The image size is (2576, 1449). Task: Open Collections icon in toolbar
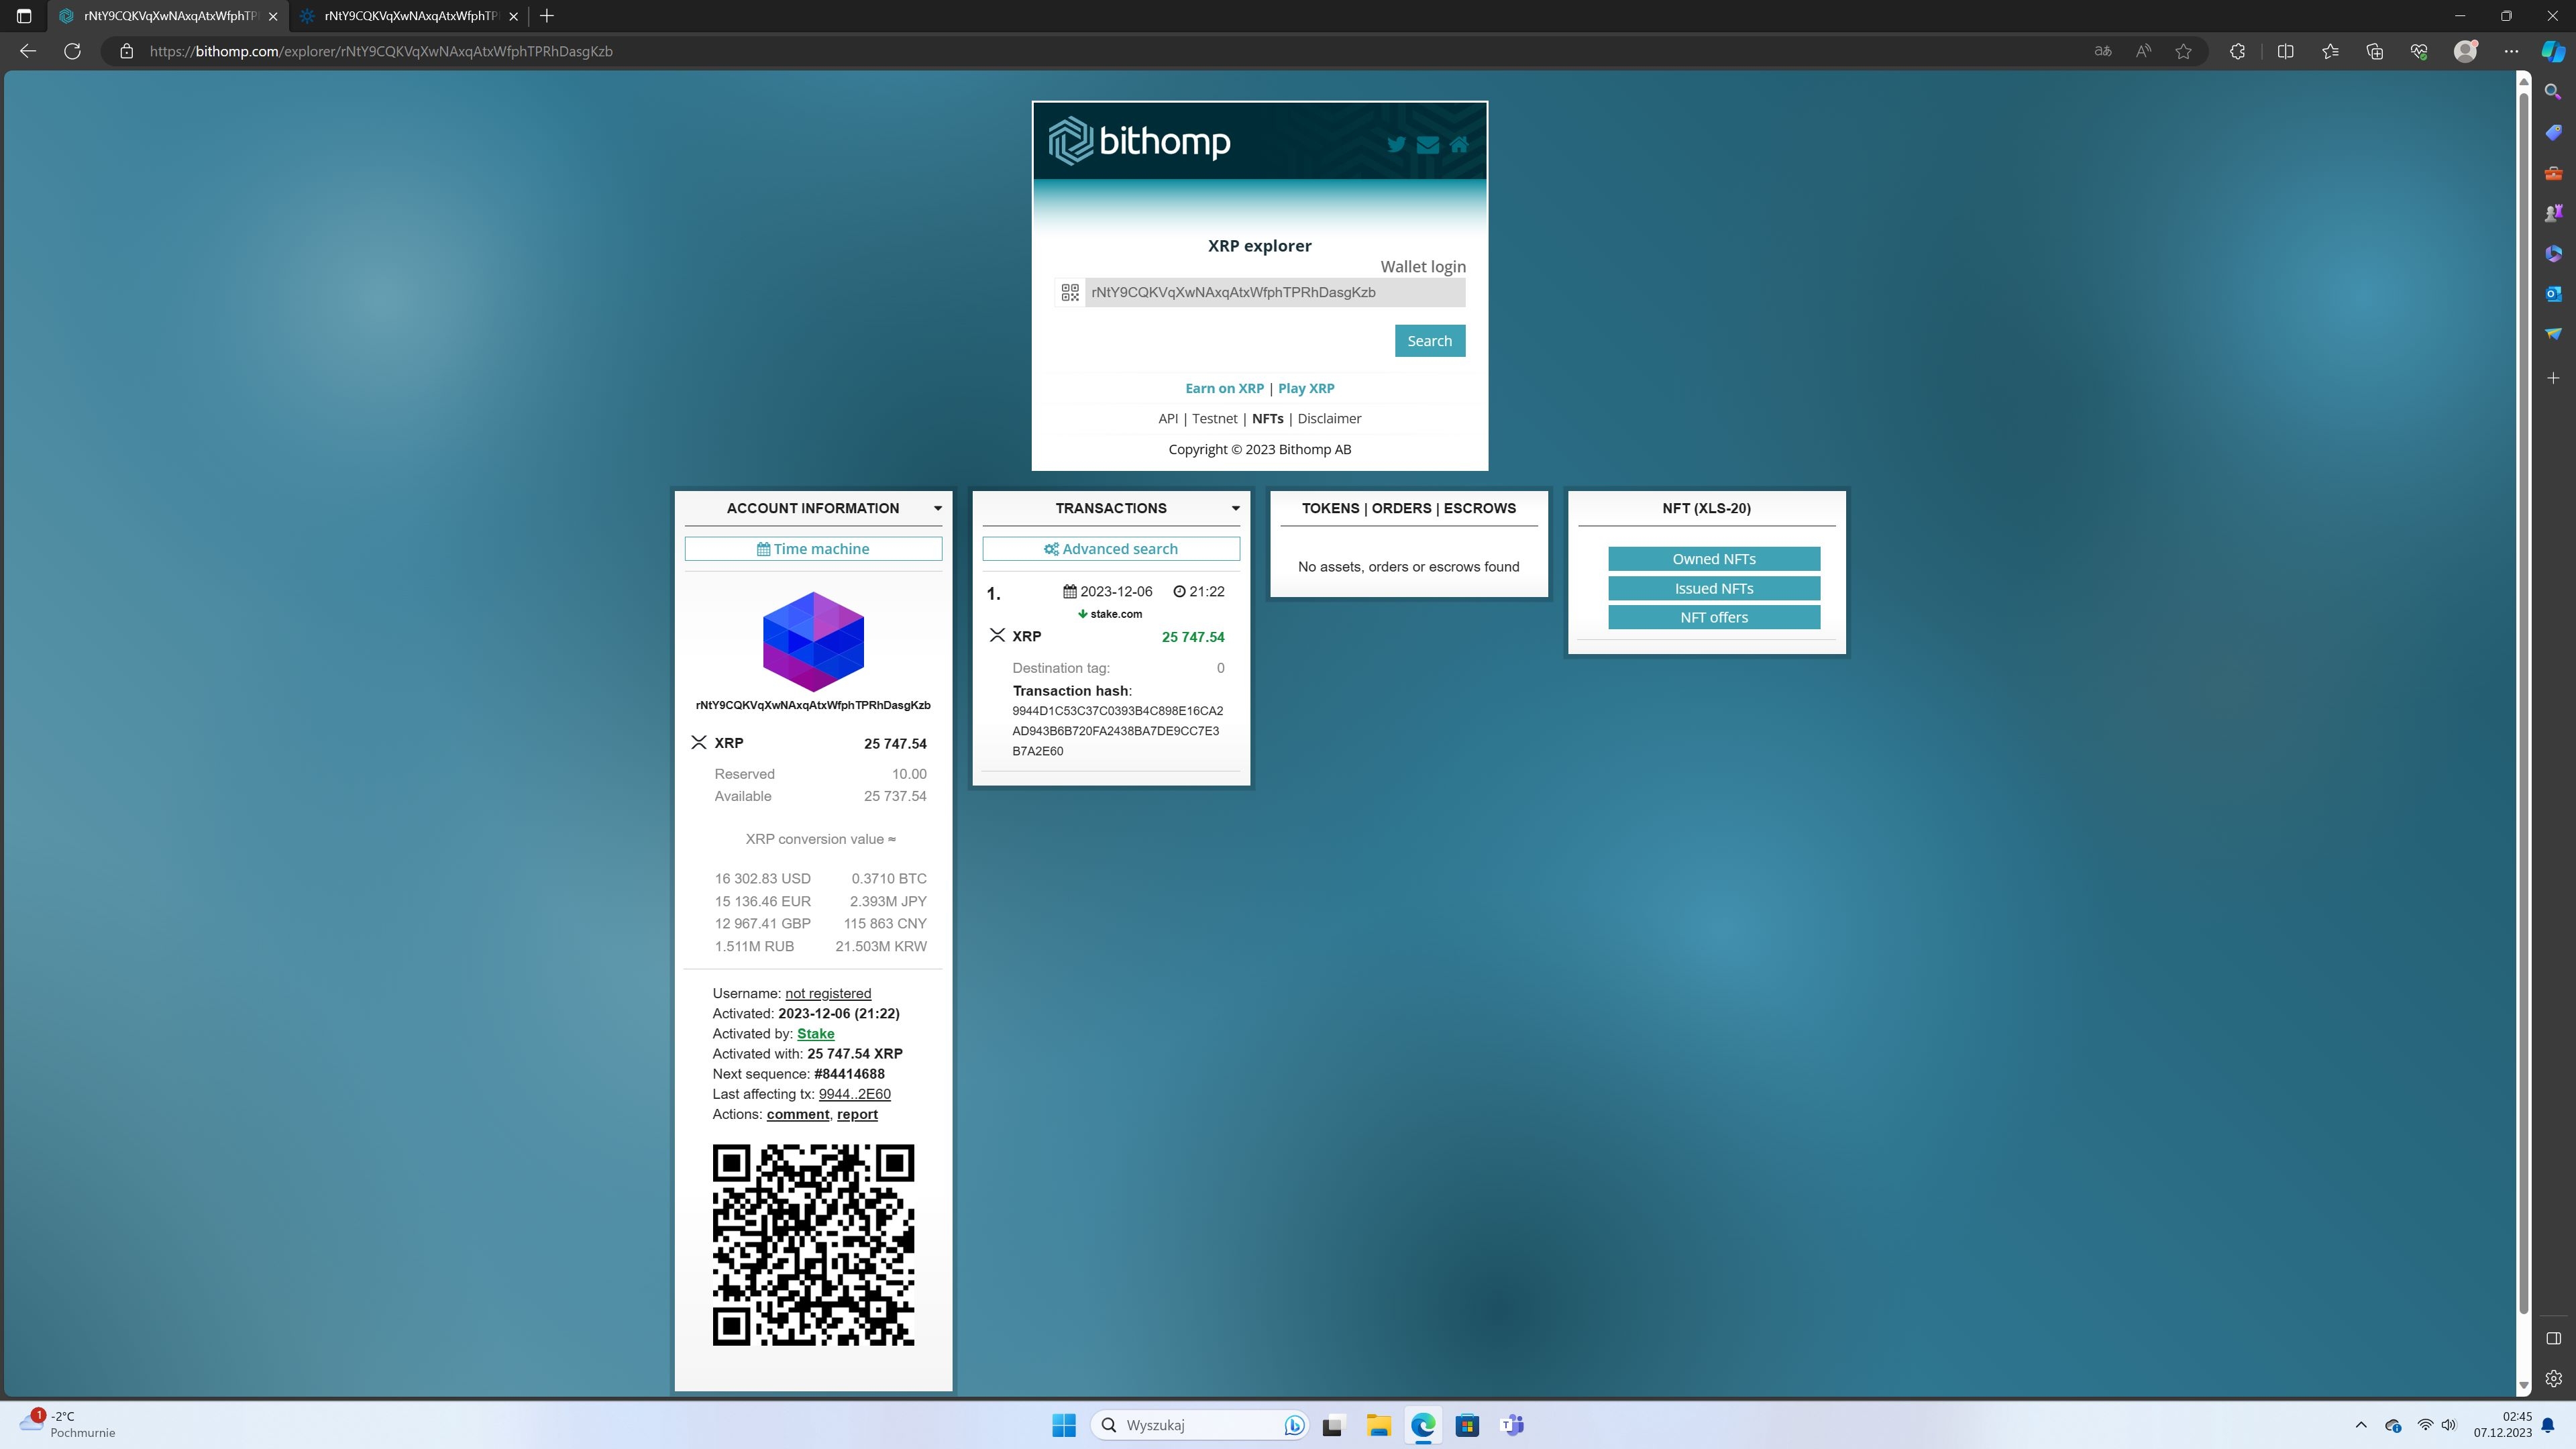[x=2374, y=51]
